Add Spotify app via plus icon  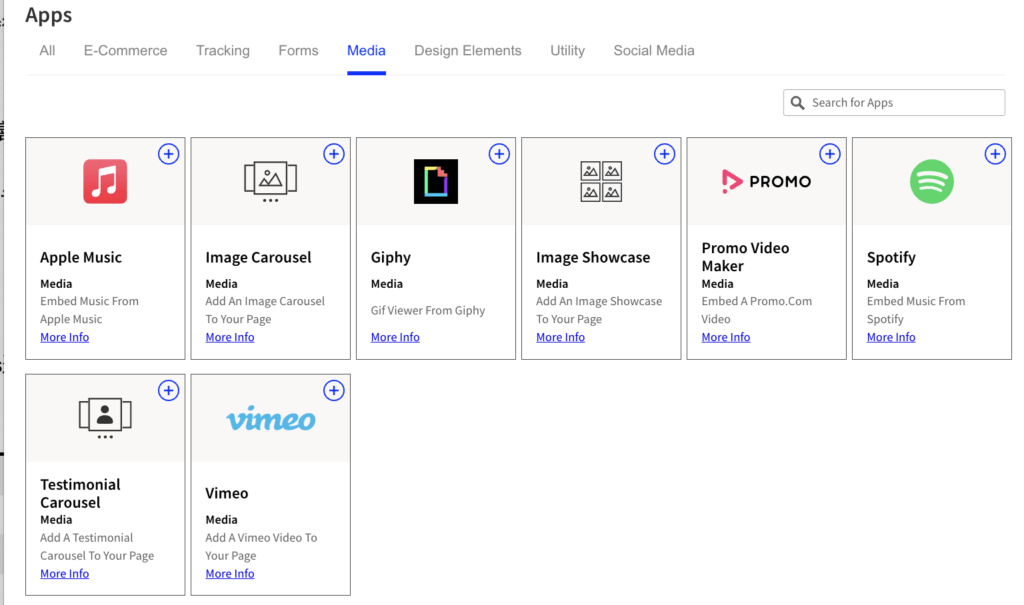995,154
